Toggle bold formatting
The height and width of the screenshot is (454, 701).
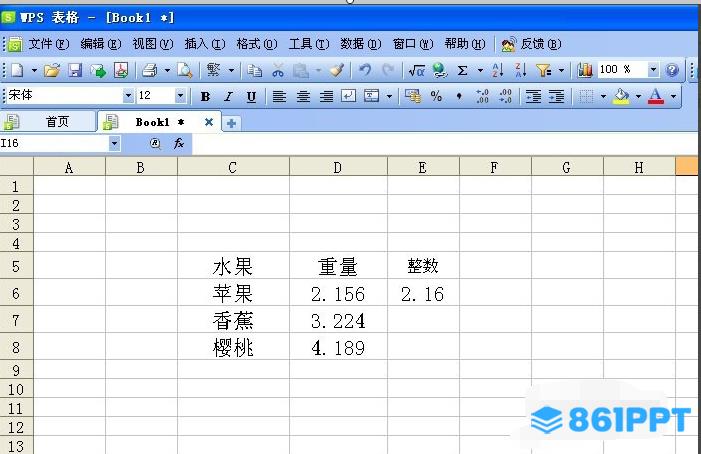coord(205,97)
